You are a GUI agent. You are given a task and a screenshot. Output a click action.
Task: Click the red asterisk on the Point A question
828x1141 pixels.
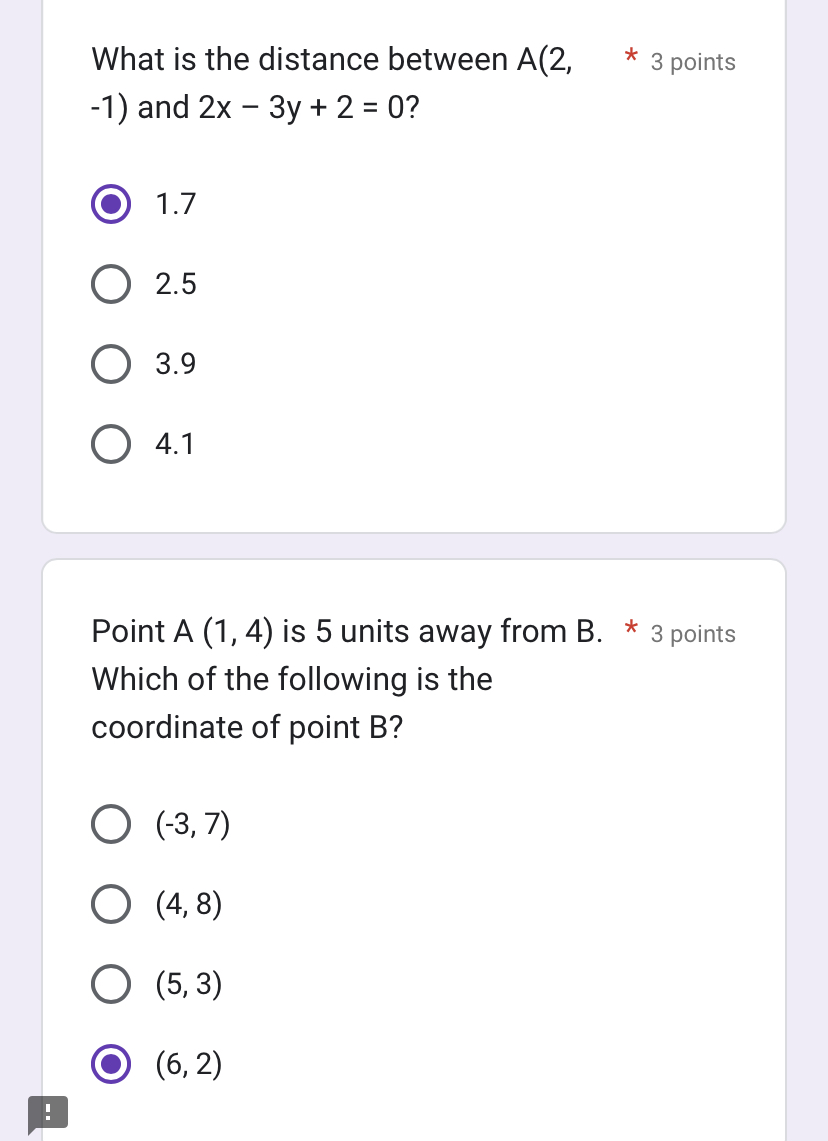631,631
